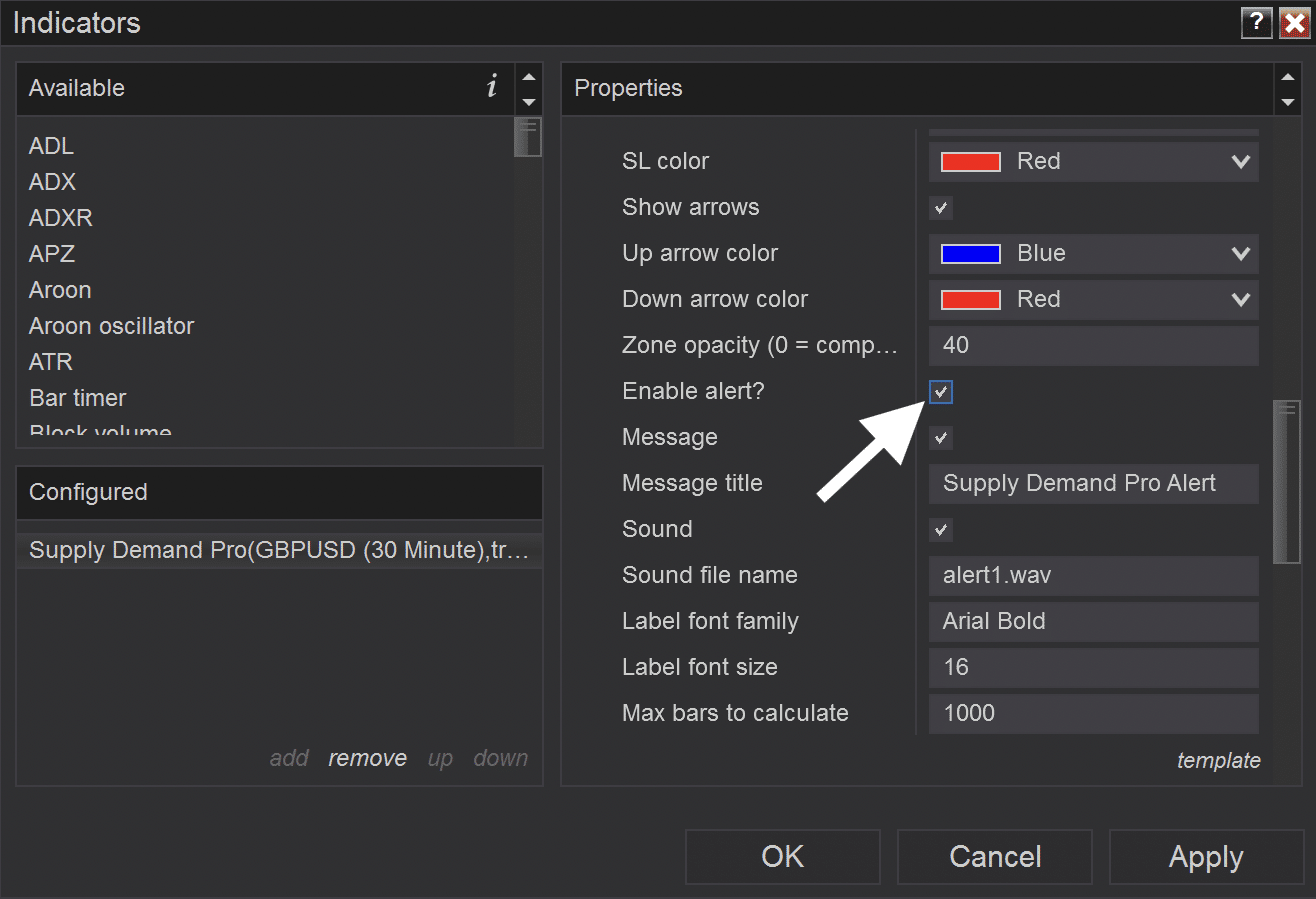Click the template link
Viewport: 1316px width, 899px height.
[1218, 760]
